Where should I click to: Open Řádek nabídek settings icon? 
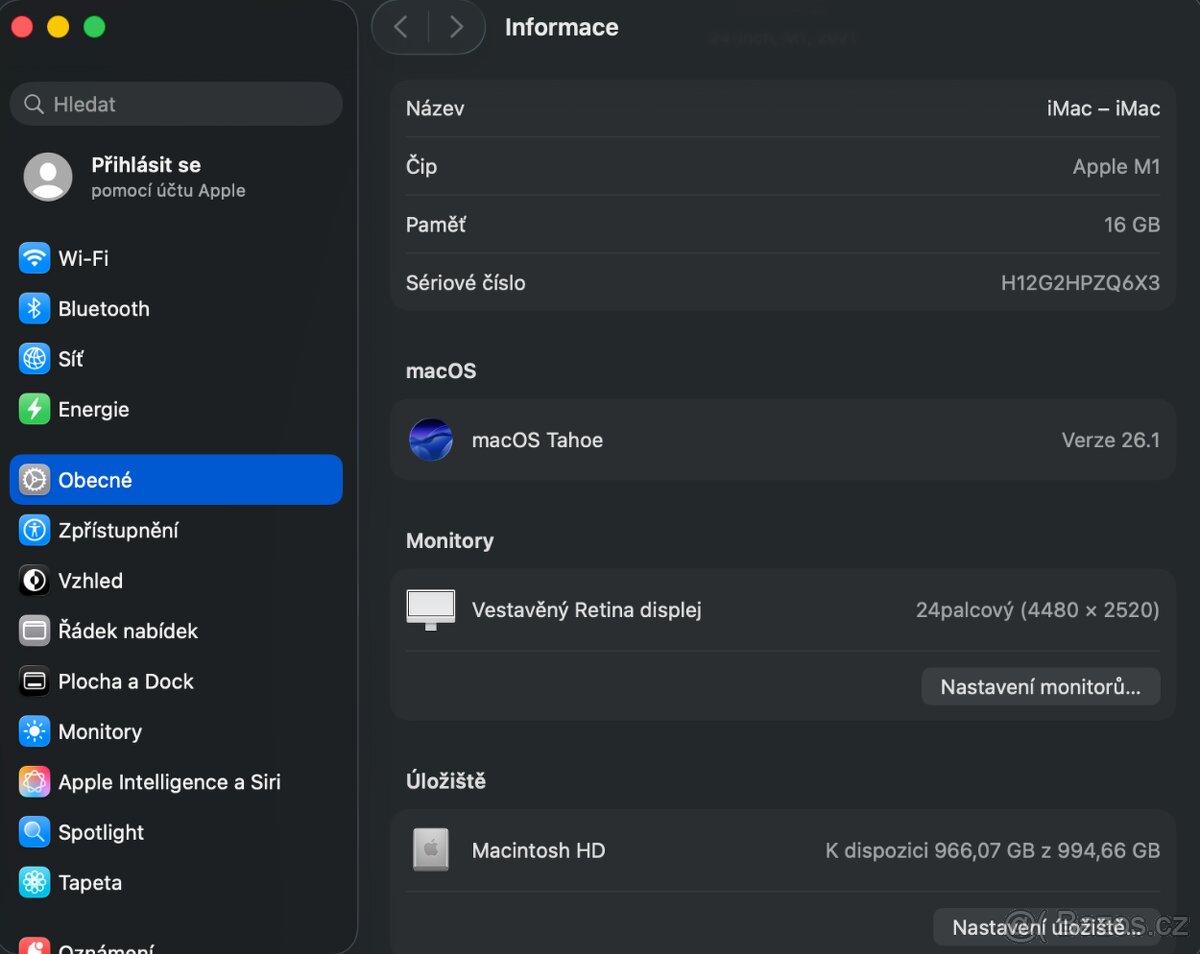[34, 631]
